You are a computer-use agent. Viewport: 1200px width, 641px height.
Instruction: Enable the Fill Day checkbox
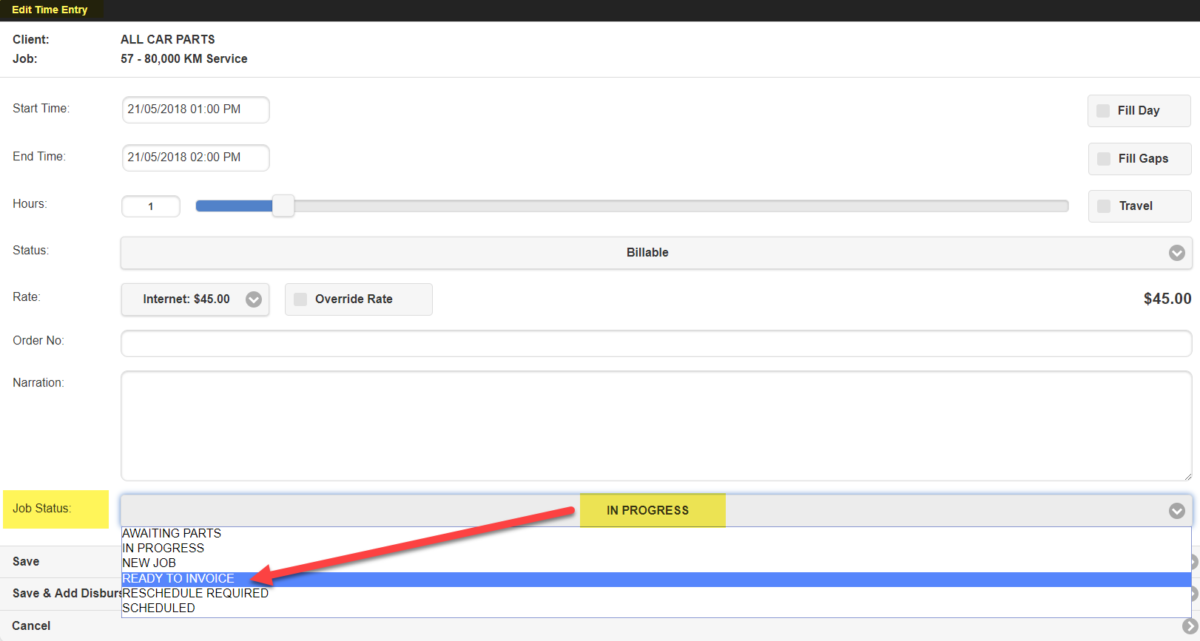(1101, 110)
